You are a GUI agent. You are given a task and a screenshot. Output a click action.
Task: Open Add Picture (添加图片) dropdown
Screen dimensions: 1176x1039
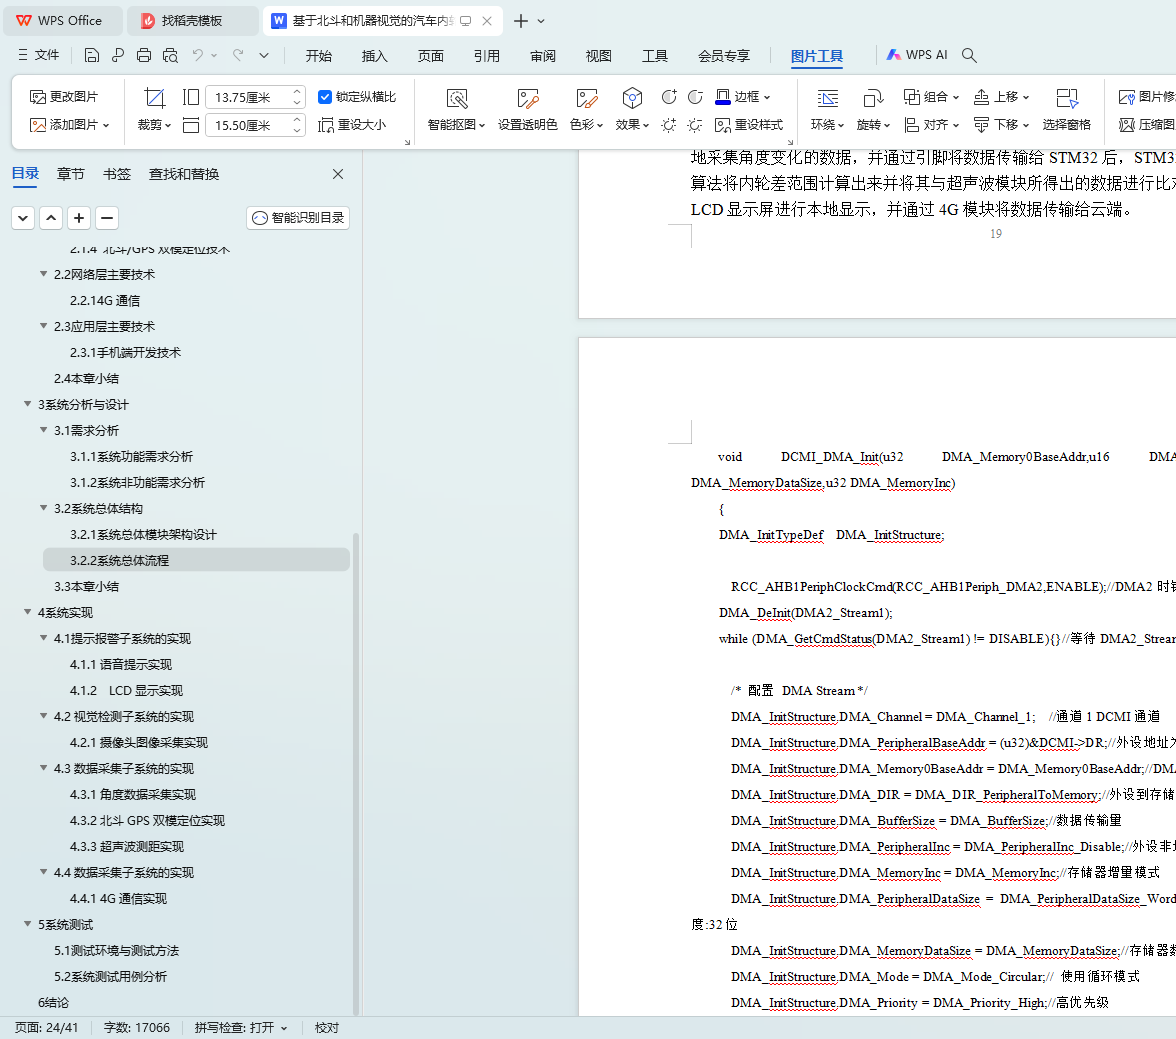pyautogui.click(x=70, y=125)
